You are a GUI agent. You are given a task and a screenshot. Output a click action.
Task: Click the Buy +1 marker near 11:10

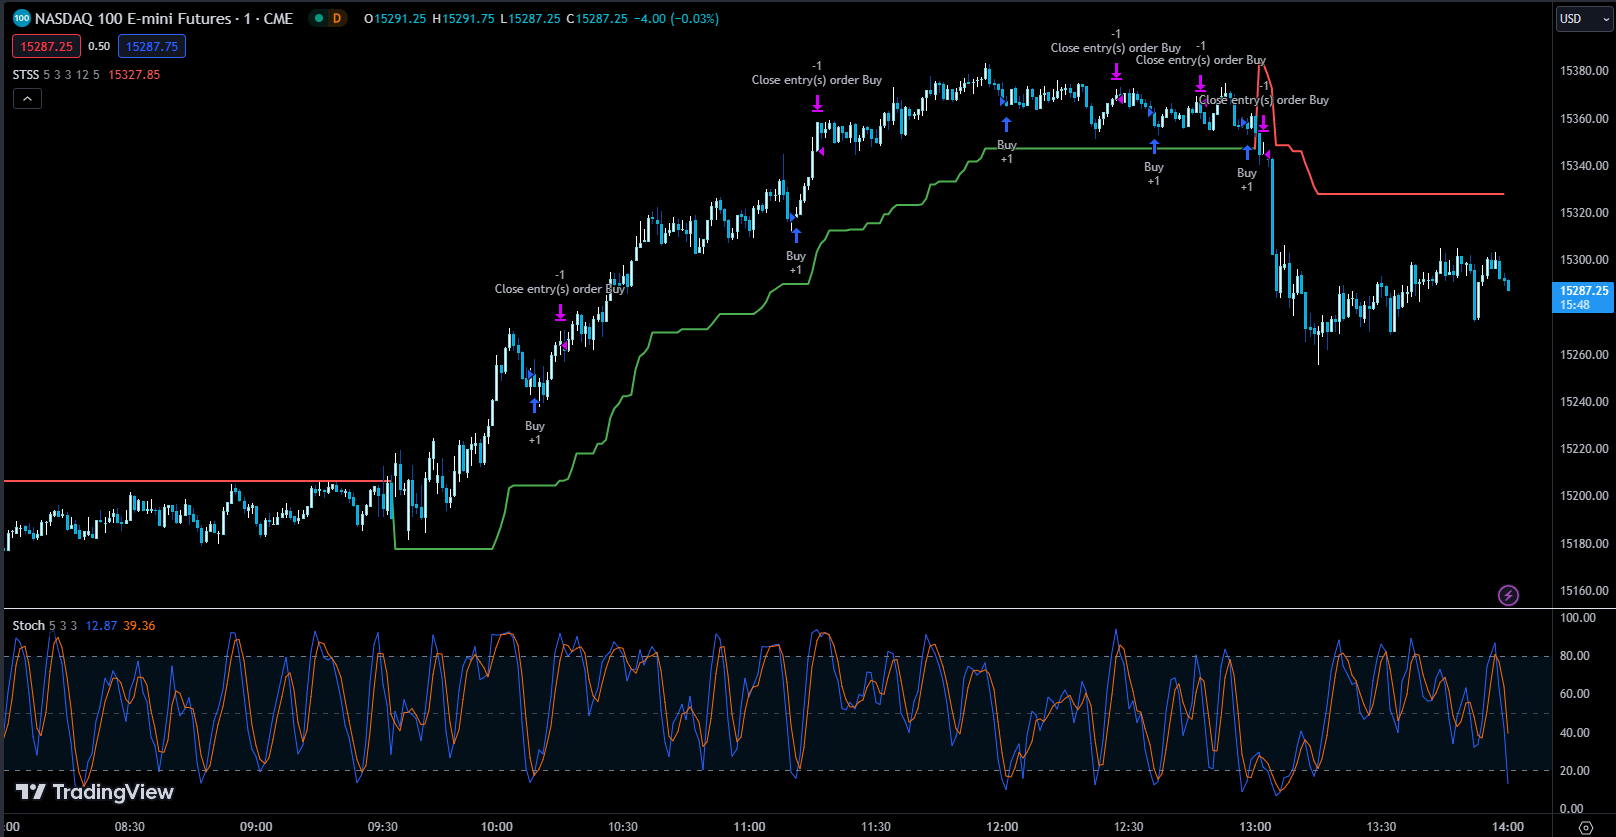(796, 252)
